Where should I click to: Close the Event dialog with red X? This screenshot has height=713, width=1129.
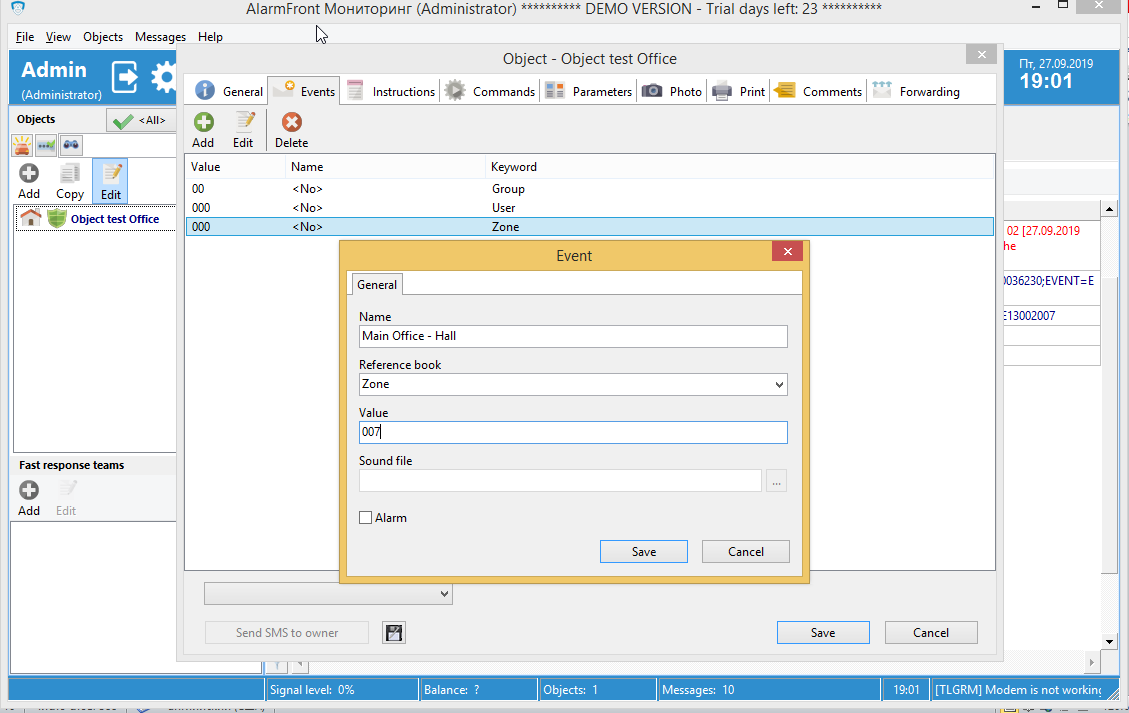pos(788,251)
